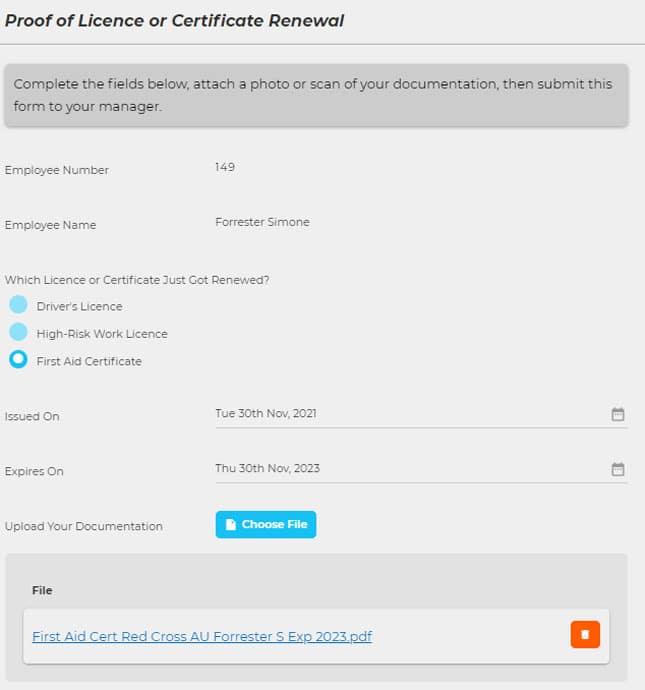Select the Driver's Licence radio option
The width and height of the screenshot is (645, 690).
(18, 305)
